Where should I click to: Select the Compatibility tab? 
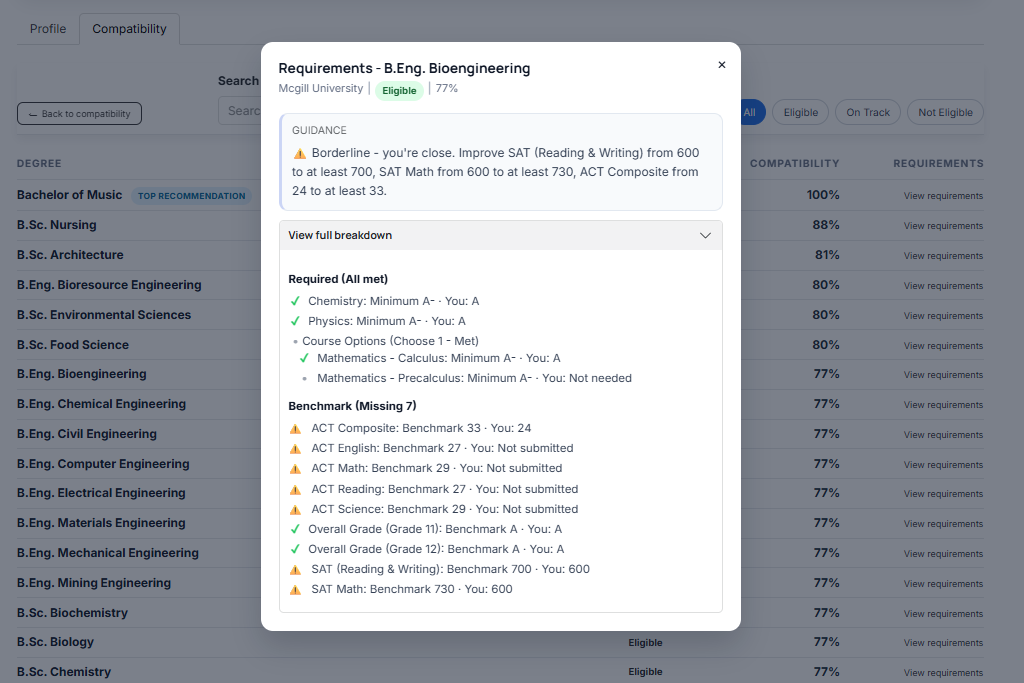(x=129, y=29)
